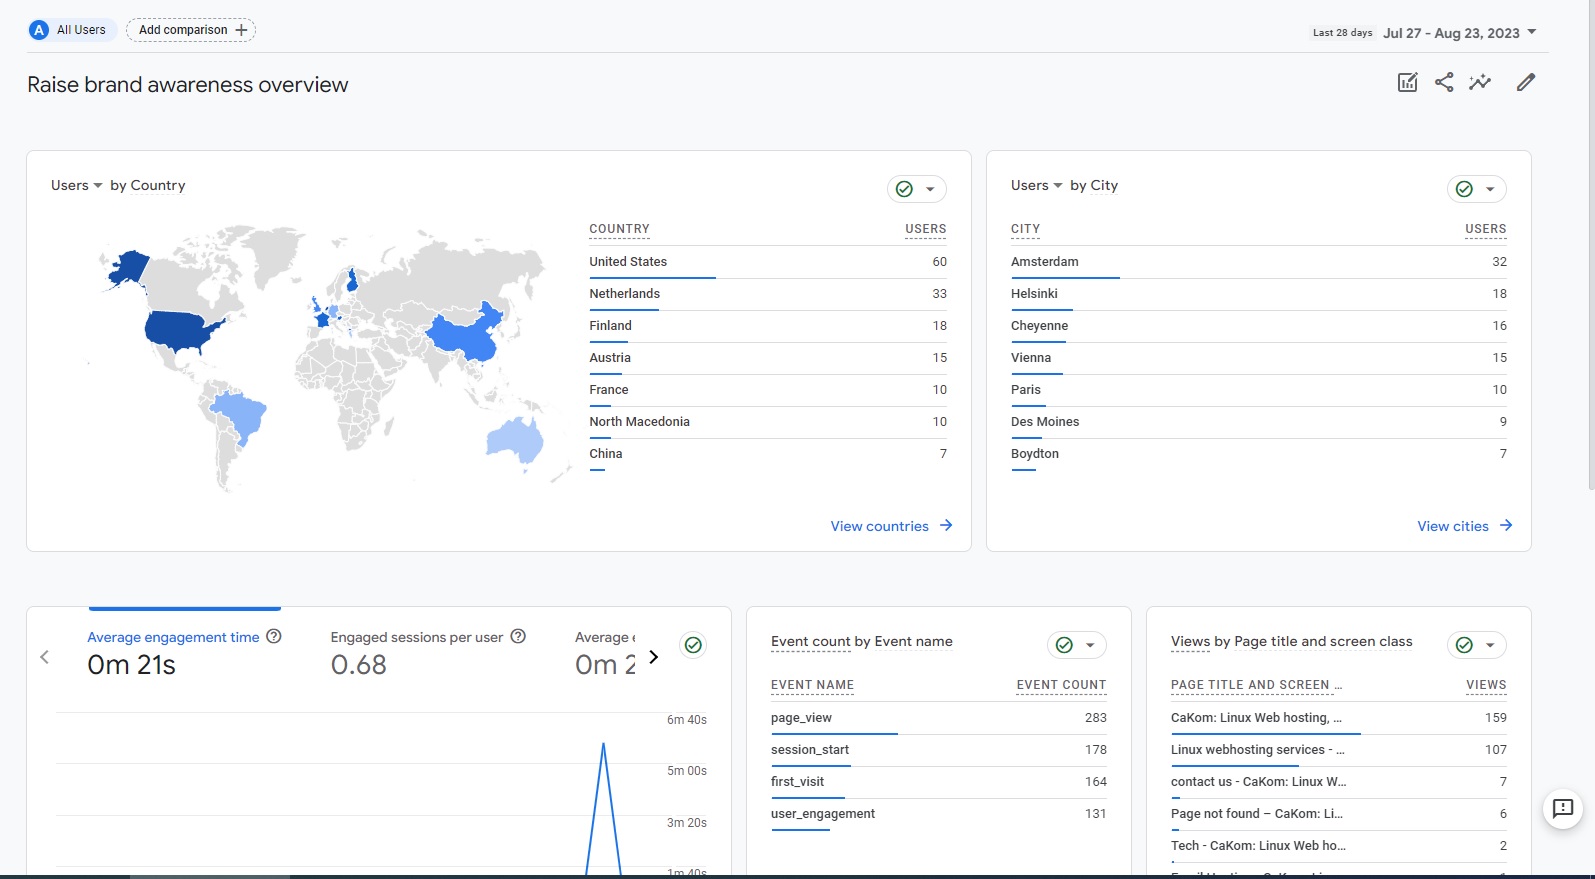Open feedback chat bubble icon
1595x879 pixels.
pyautogui.click(x=1563, y=808)
